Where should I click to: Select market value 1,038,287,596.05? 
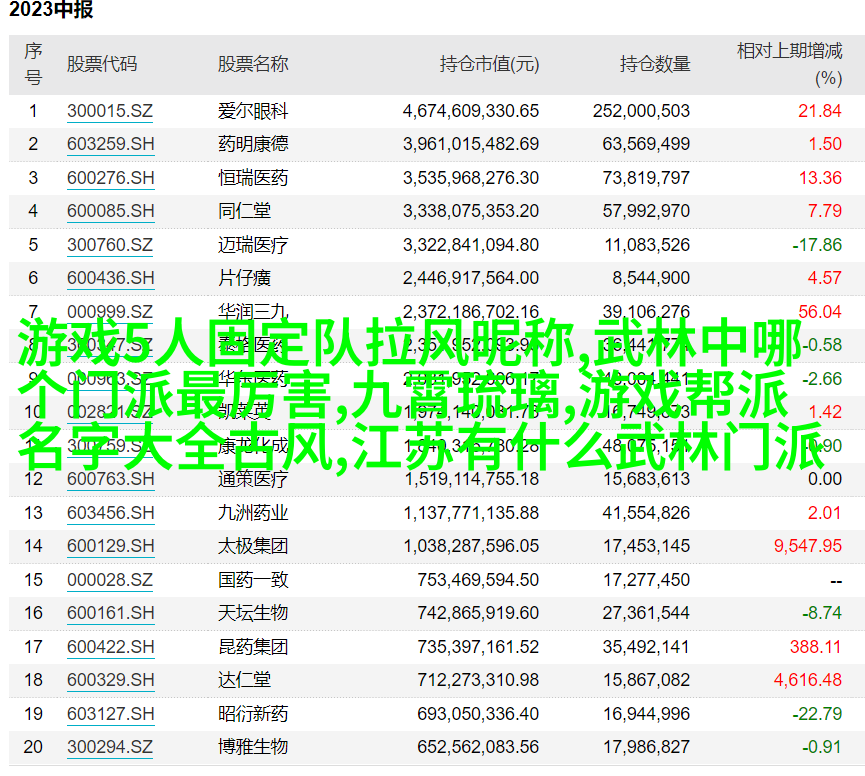(x=471, y=546)
